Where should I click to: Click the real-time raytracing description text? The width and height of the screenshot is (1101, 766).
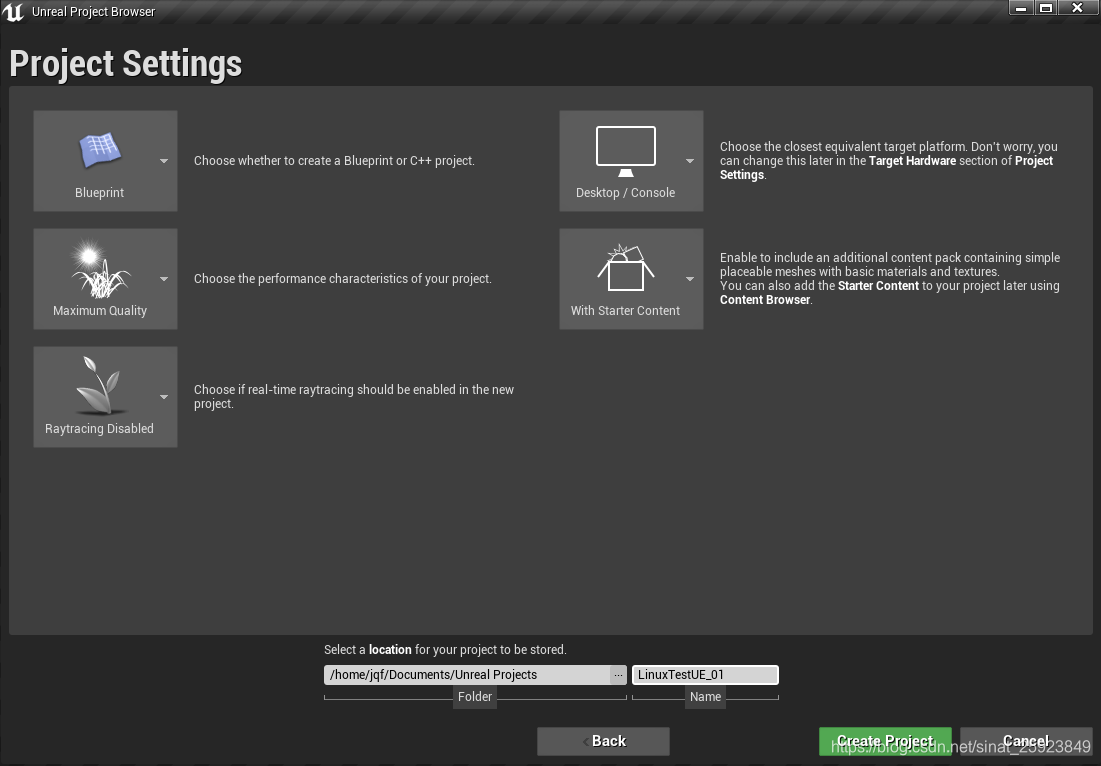click(354, 397)
